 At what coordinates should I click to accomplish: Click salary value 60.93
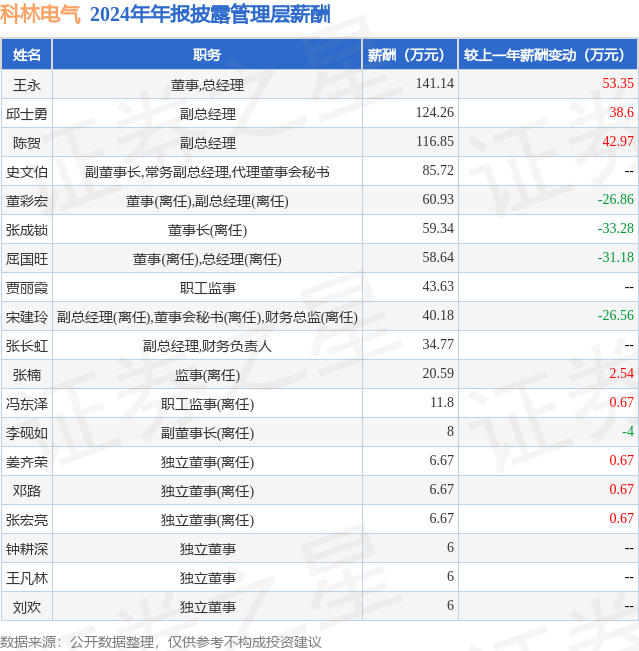tap(438, 200)
